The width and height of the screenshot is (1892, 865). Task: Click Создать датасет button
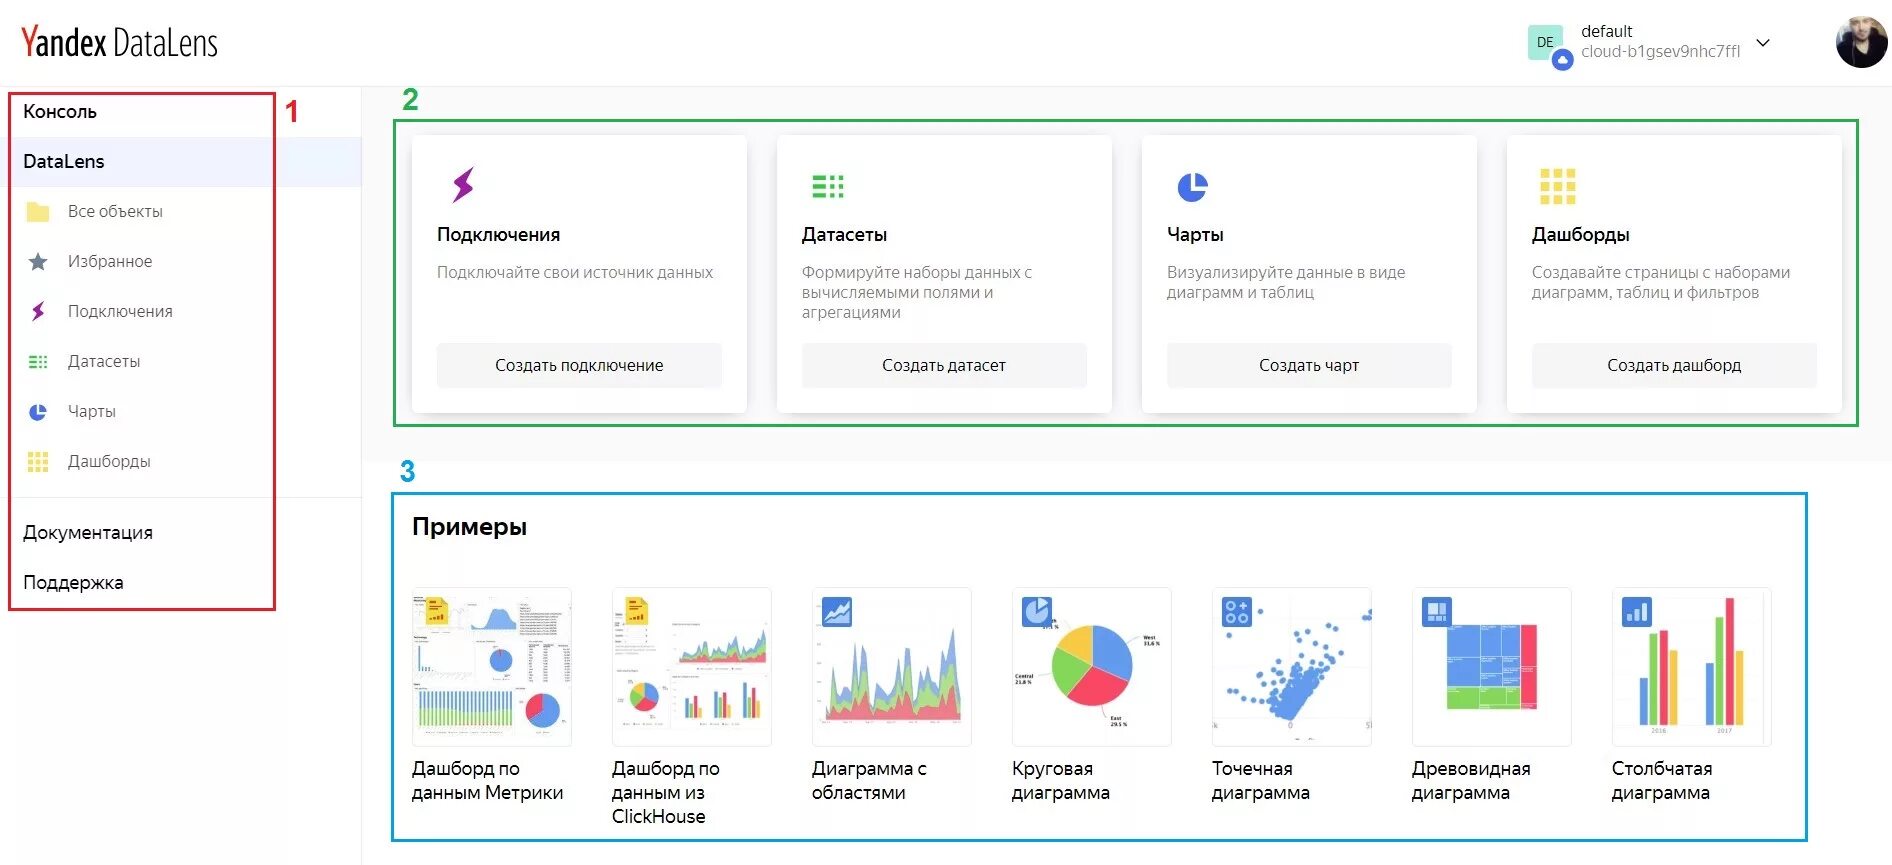click(x=944, y=365)
